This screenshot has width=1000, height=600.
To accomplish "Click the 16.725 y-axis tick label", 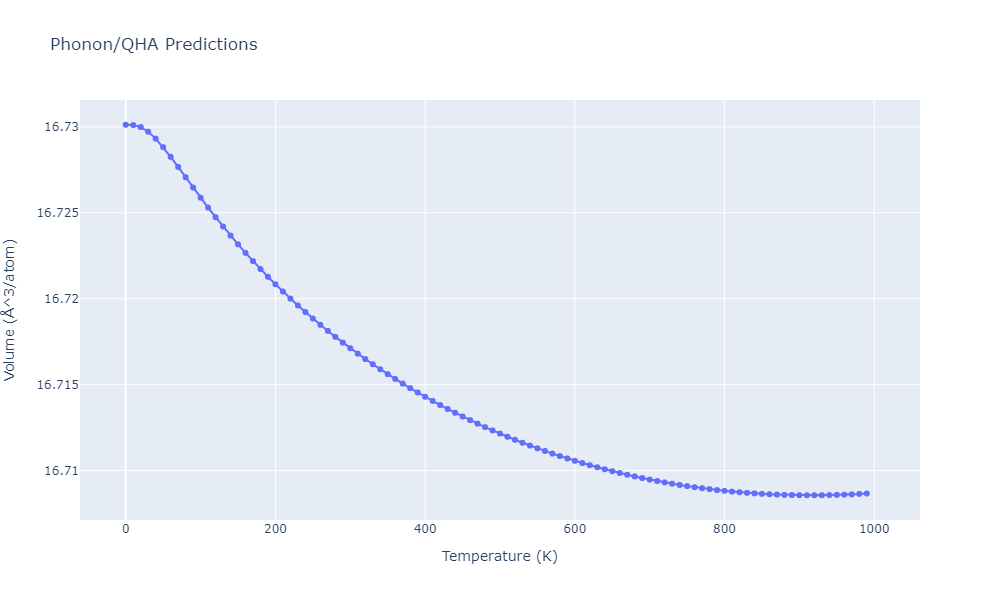I will tap(57, 213).
